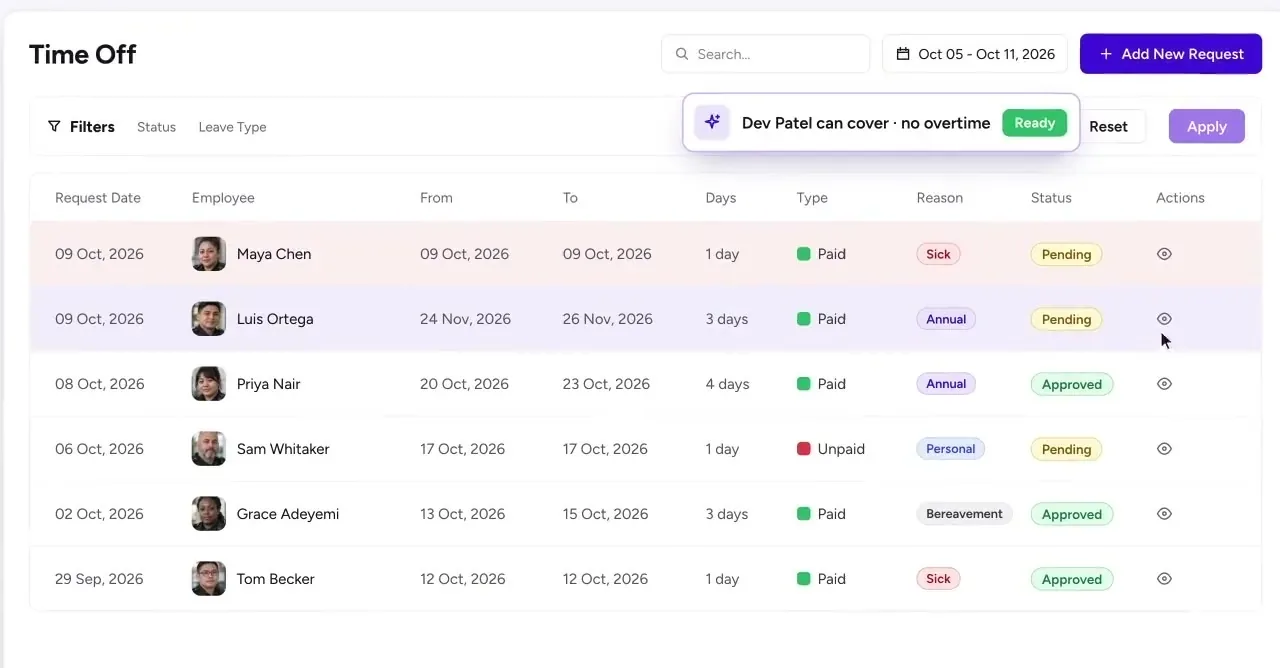Click Tom Becker's Sick reason tag
Screen dimensions: 1280x668
[938, 579]
